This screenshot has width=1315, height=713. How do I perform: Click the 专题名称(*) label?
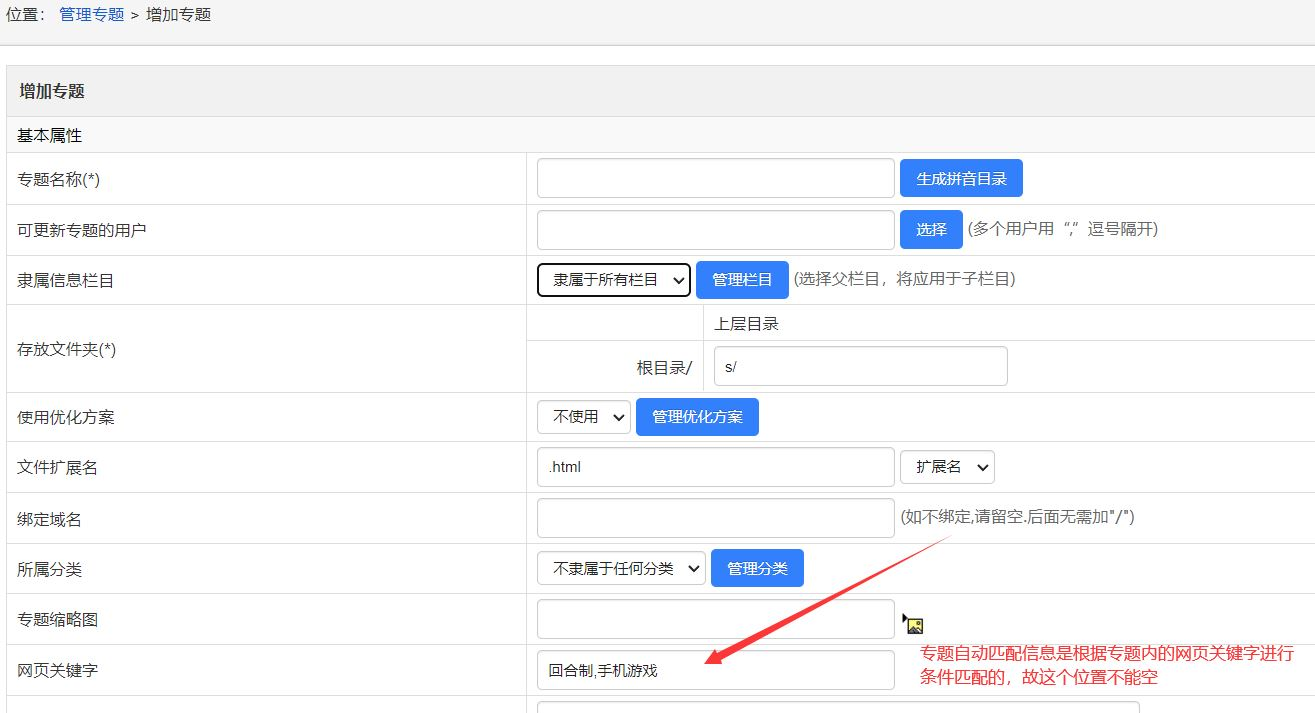click(x=58, y=179)
